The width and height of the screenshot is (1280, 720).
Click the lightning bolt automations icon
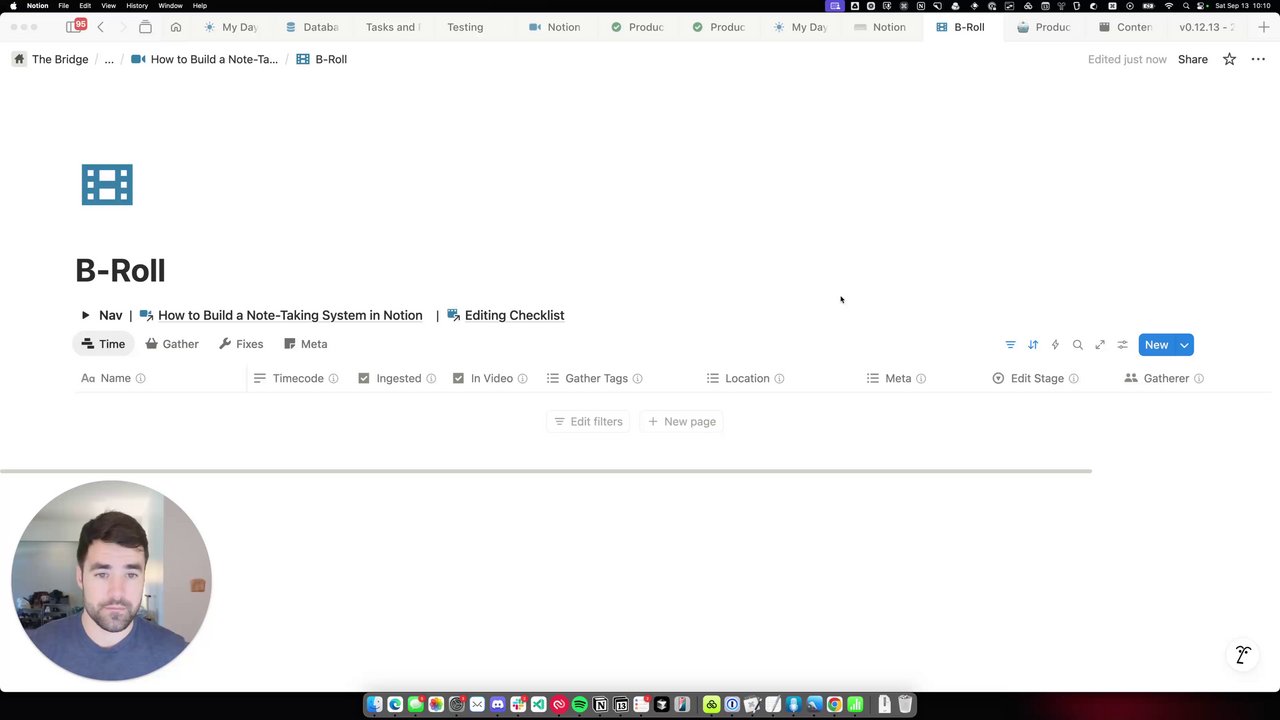pyautogui.click(x=1055, y=345)
